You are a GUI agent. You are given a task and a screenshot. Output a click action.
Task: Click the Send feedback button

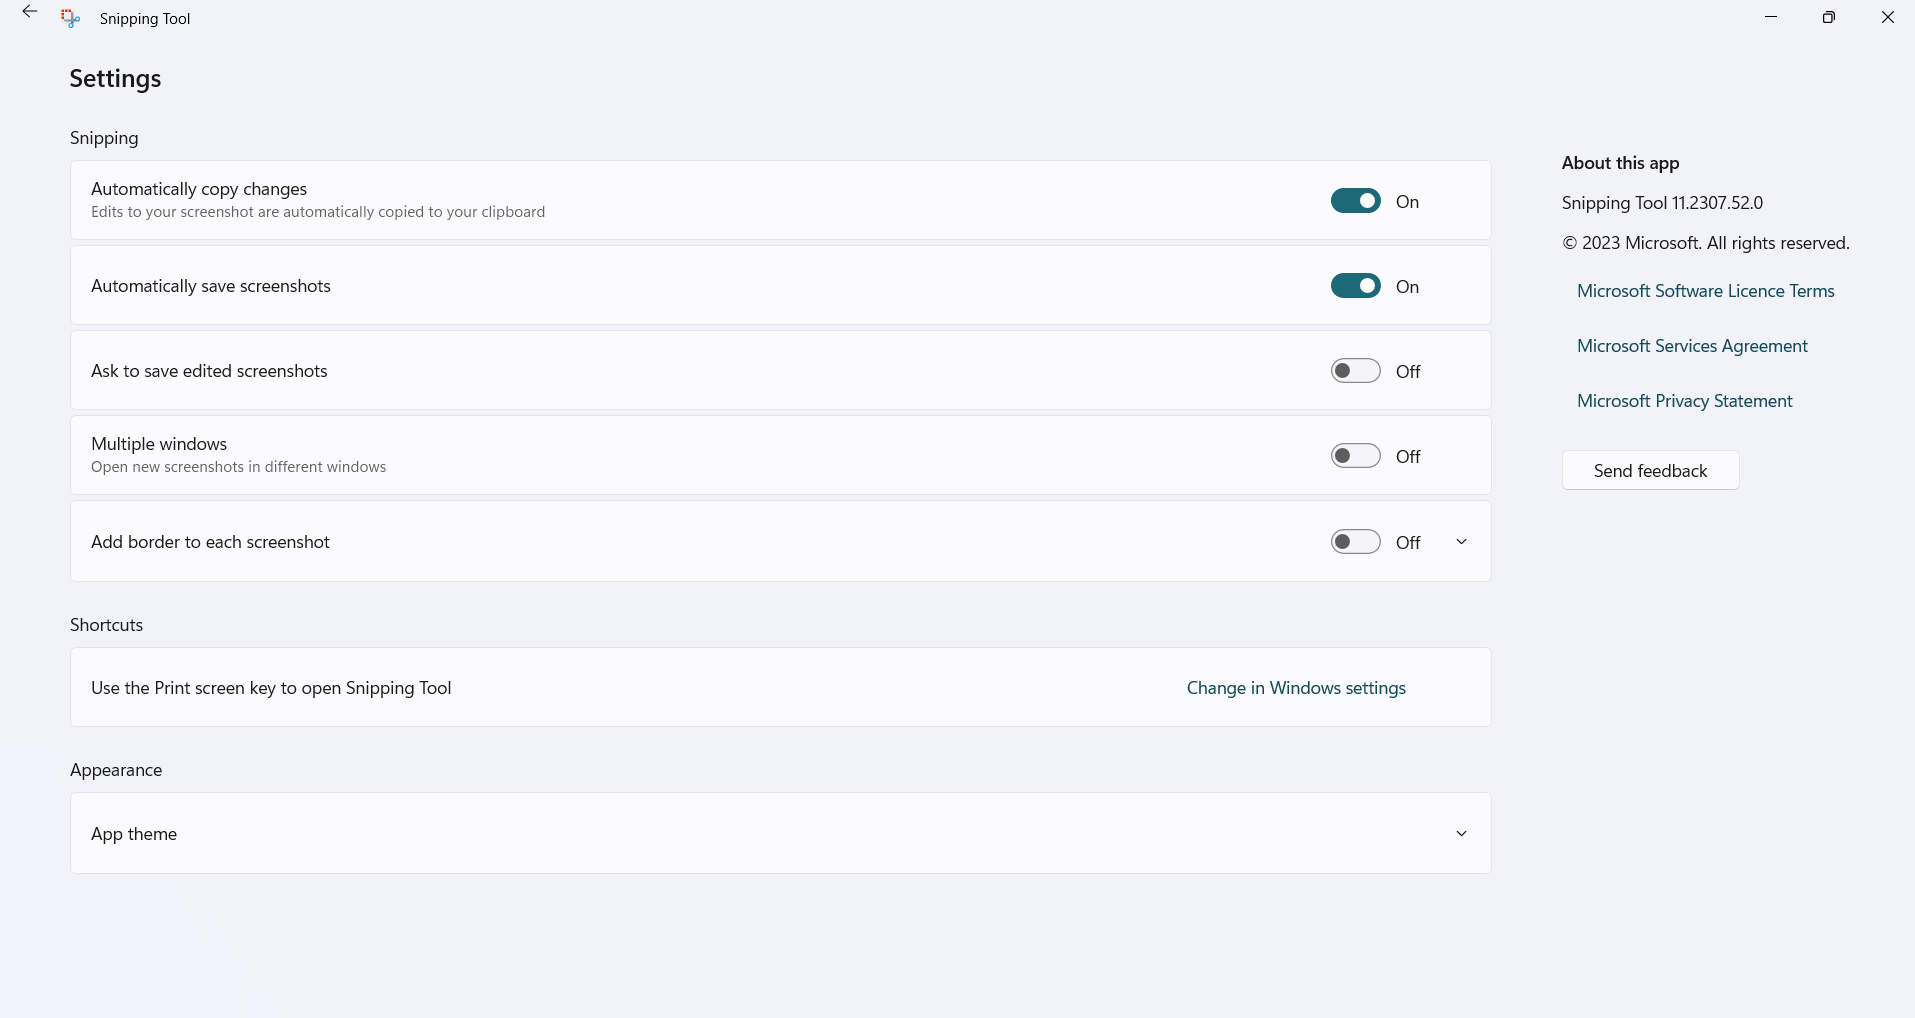pos(1650,470)
